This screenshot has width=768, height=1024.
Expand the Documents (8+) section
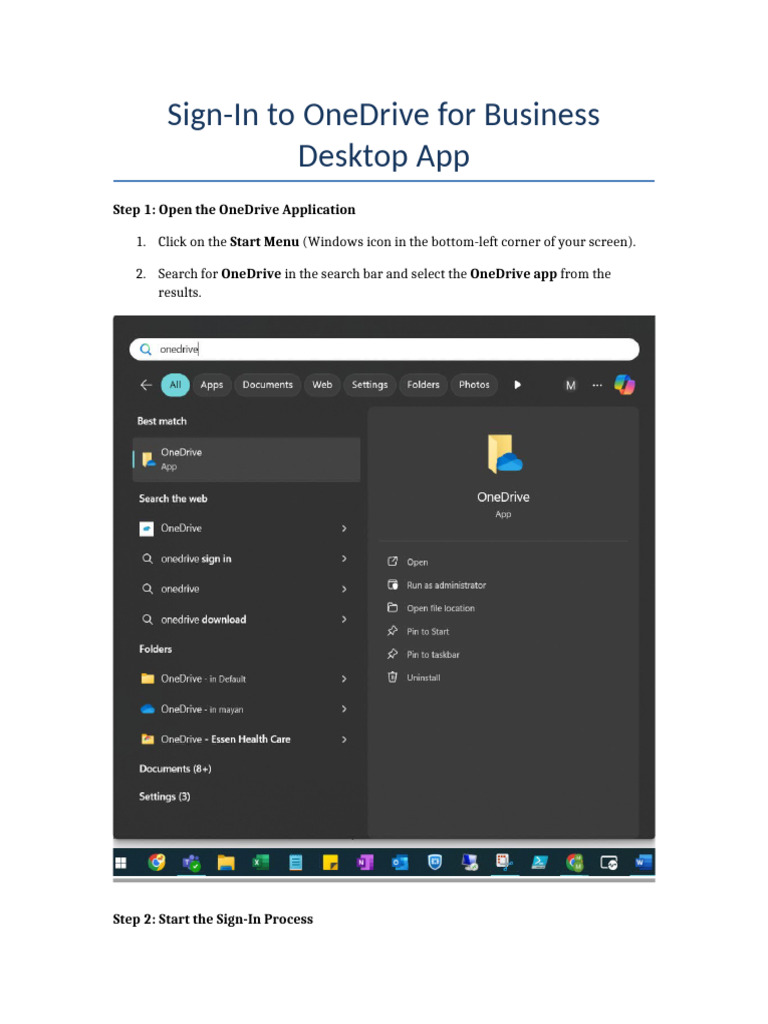coord(175,769)
